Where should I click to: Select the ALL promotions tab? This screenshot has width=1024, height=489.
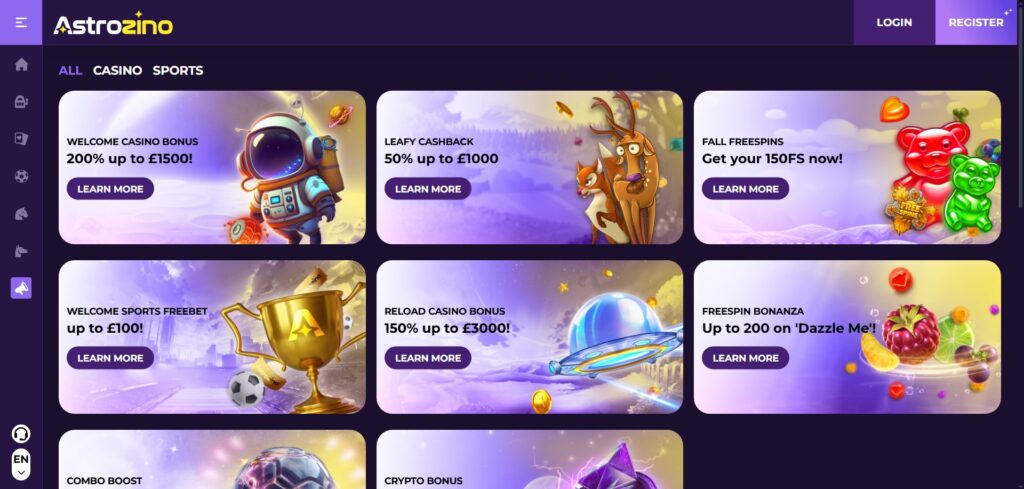(x=71, y=71)
